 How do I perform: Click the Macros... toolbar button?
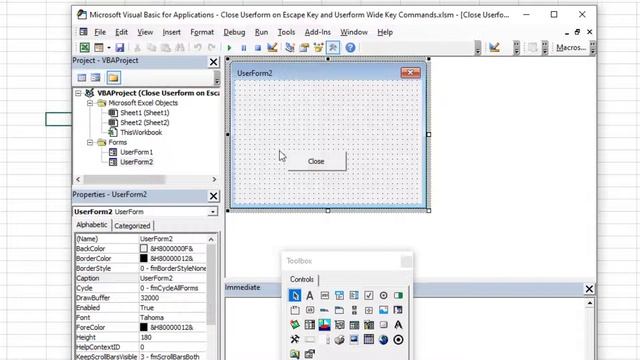tap(571, 48)
